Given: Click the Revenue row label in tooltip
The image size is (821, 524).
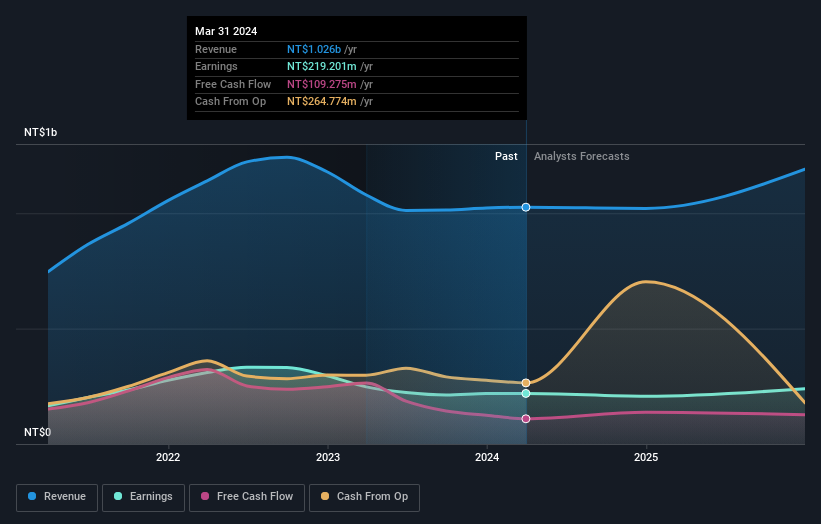Looking at the screenshot, I should click(216, 49).
